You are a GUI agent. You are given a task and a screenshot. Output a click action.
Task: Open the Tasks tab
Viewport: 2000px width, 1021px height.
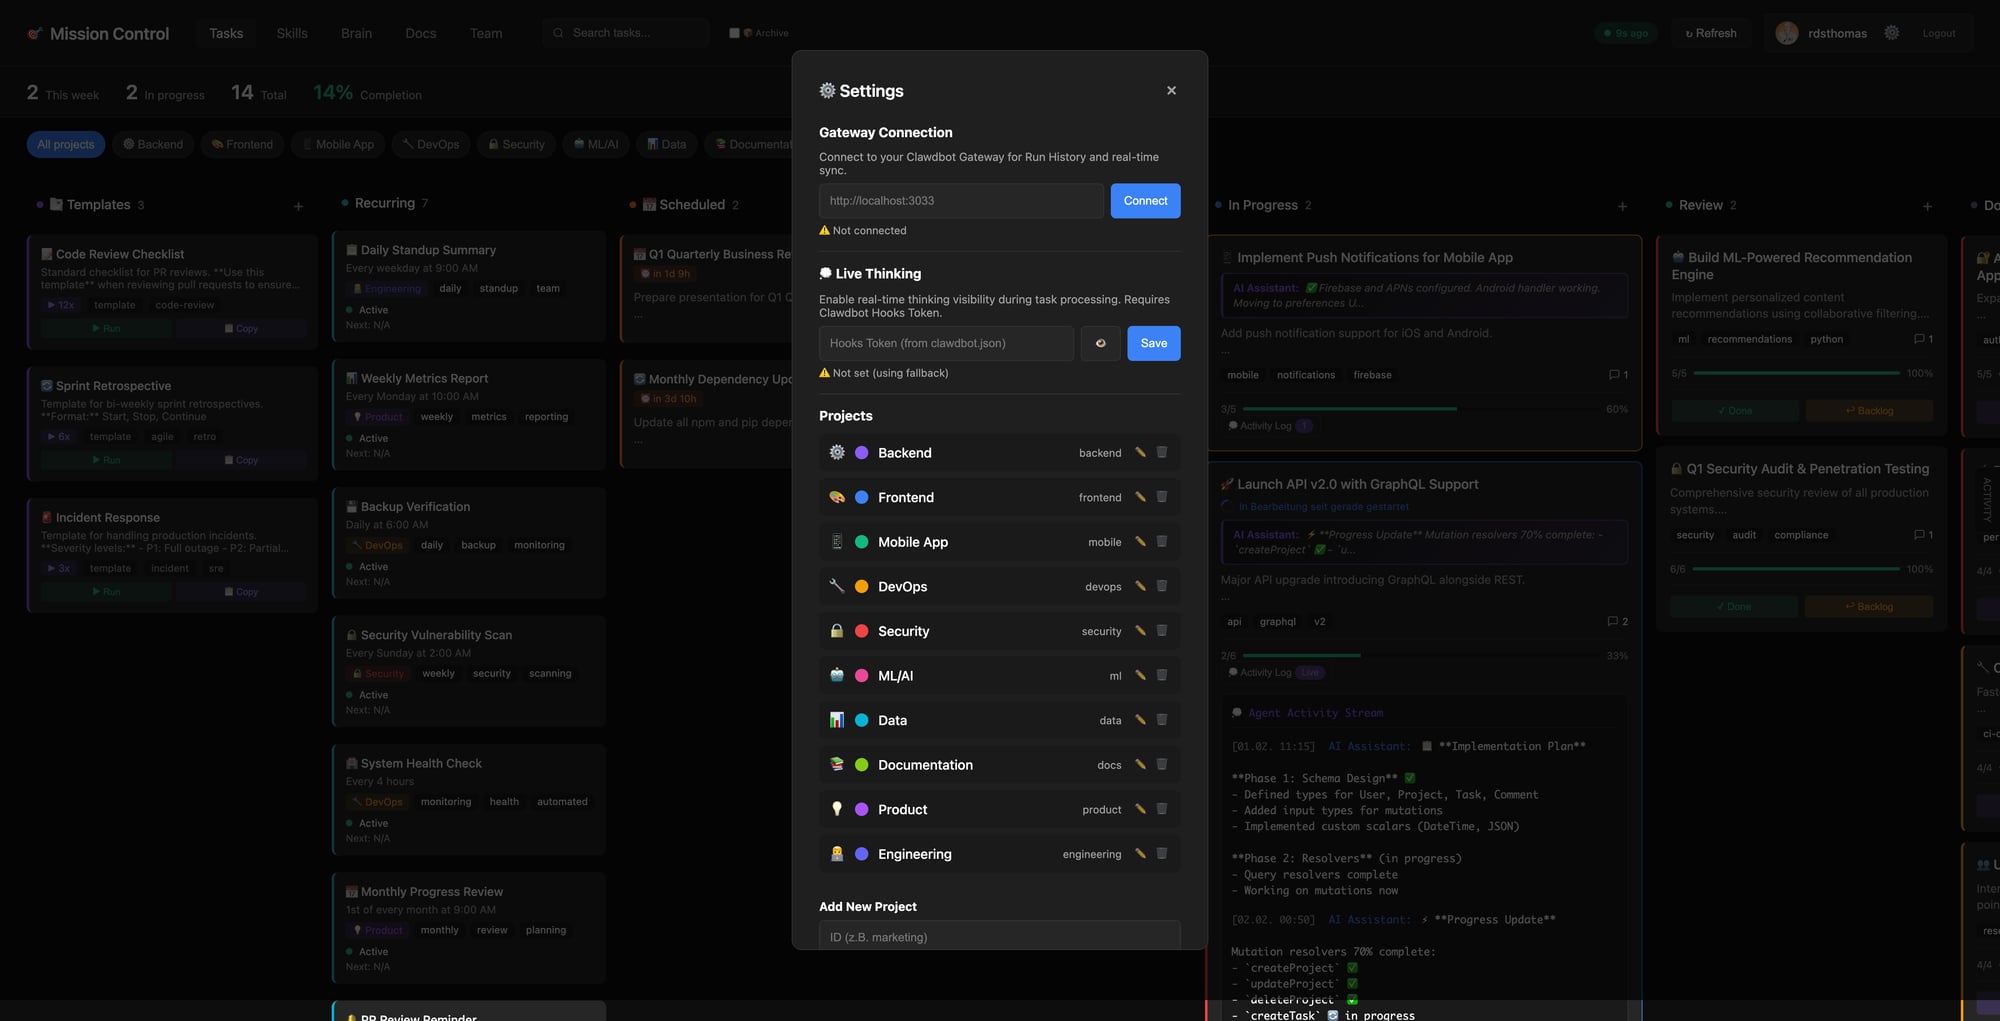[x=226, y=33]
